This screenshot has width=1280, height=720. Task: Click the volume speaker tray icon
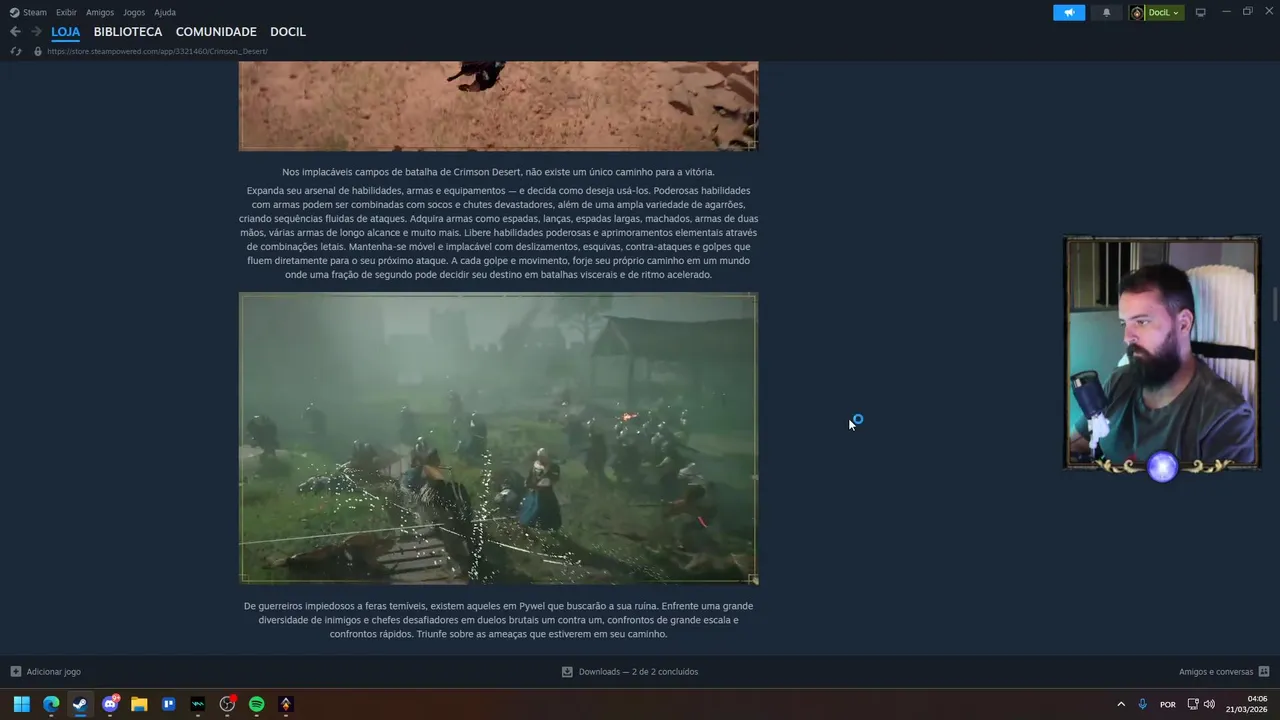point(1209,704)
